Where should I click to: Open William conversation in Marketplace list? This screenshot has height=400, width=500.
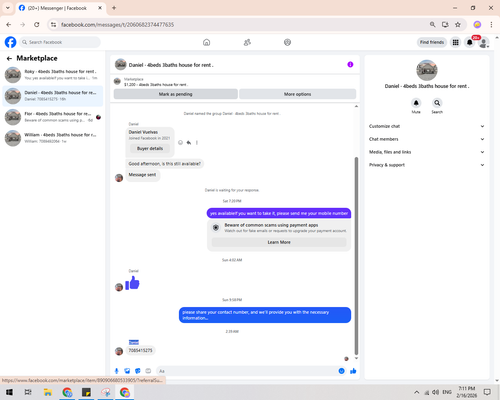(53, 138)
